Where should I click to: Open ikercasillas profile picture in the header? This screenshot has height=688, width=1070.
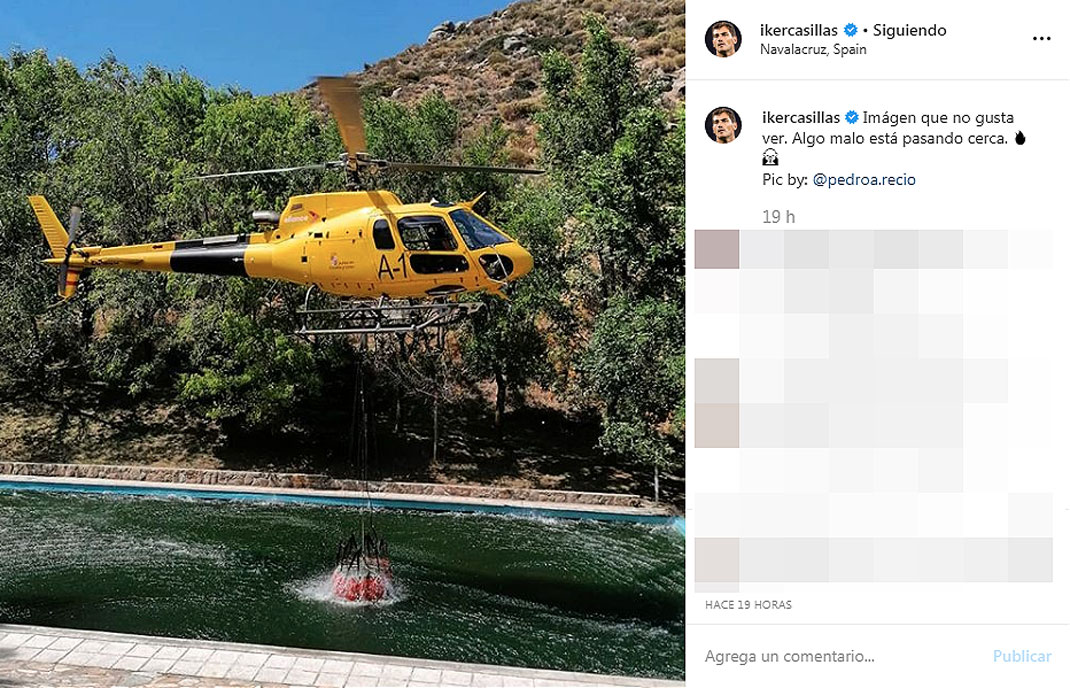tap(723, 38)
